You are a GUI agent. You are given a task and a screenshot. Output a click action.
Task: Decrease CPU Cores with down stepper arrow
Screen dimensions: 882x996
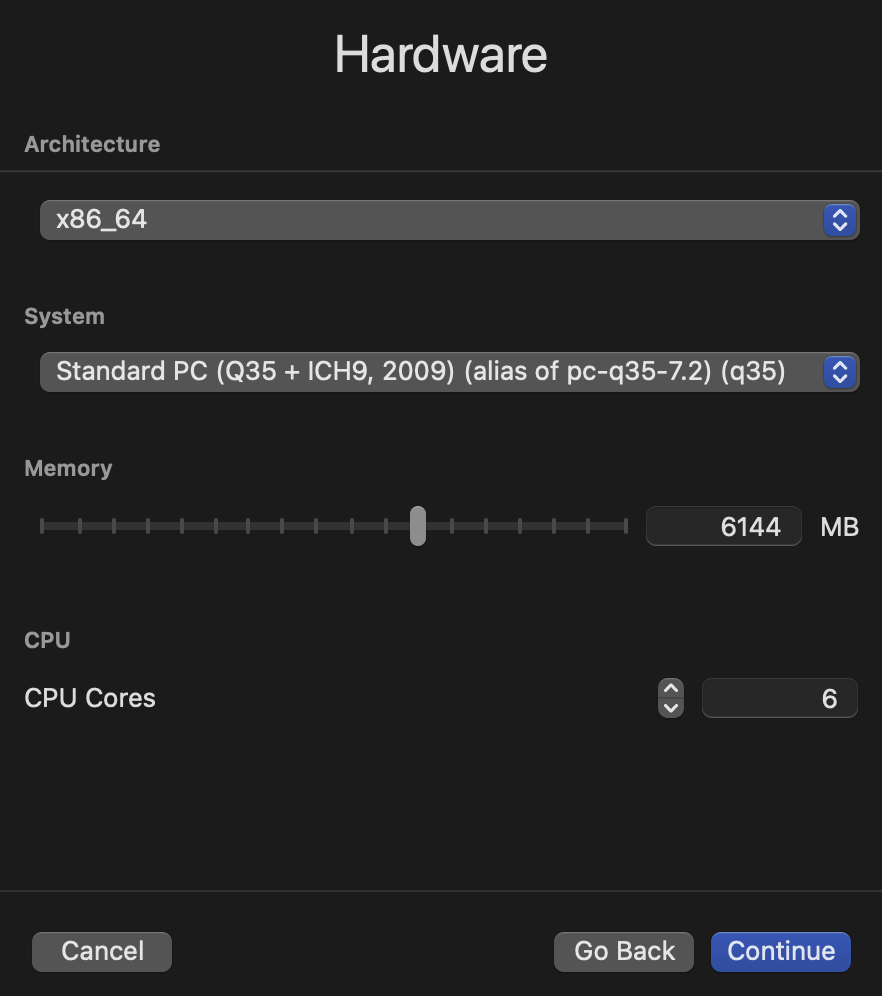[x=671, y=708]
